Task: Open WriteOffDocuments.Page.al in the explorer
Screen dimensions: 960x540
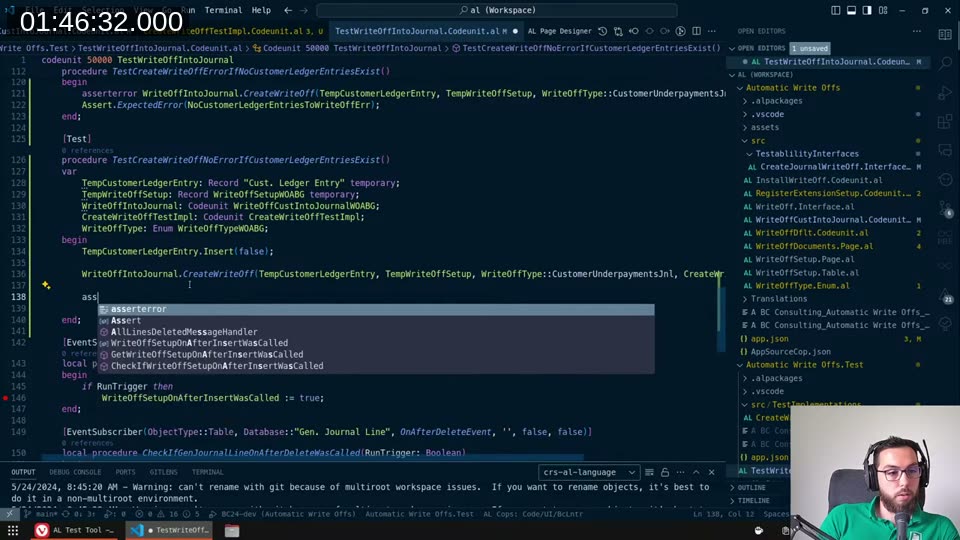Action: click(813, 246)
